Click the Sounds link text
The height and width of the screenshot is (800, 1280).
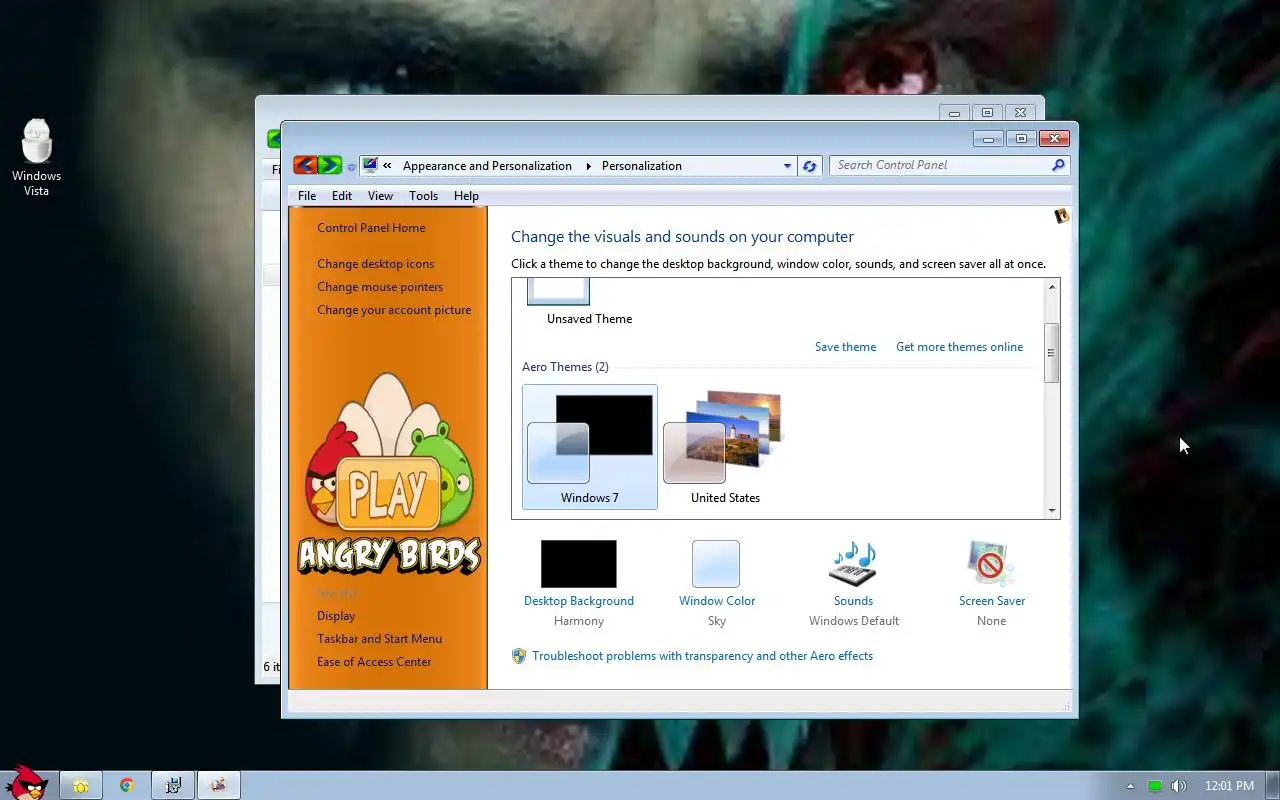point(853,601)
